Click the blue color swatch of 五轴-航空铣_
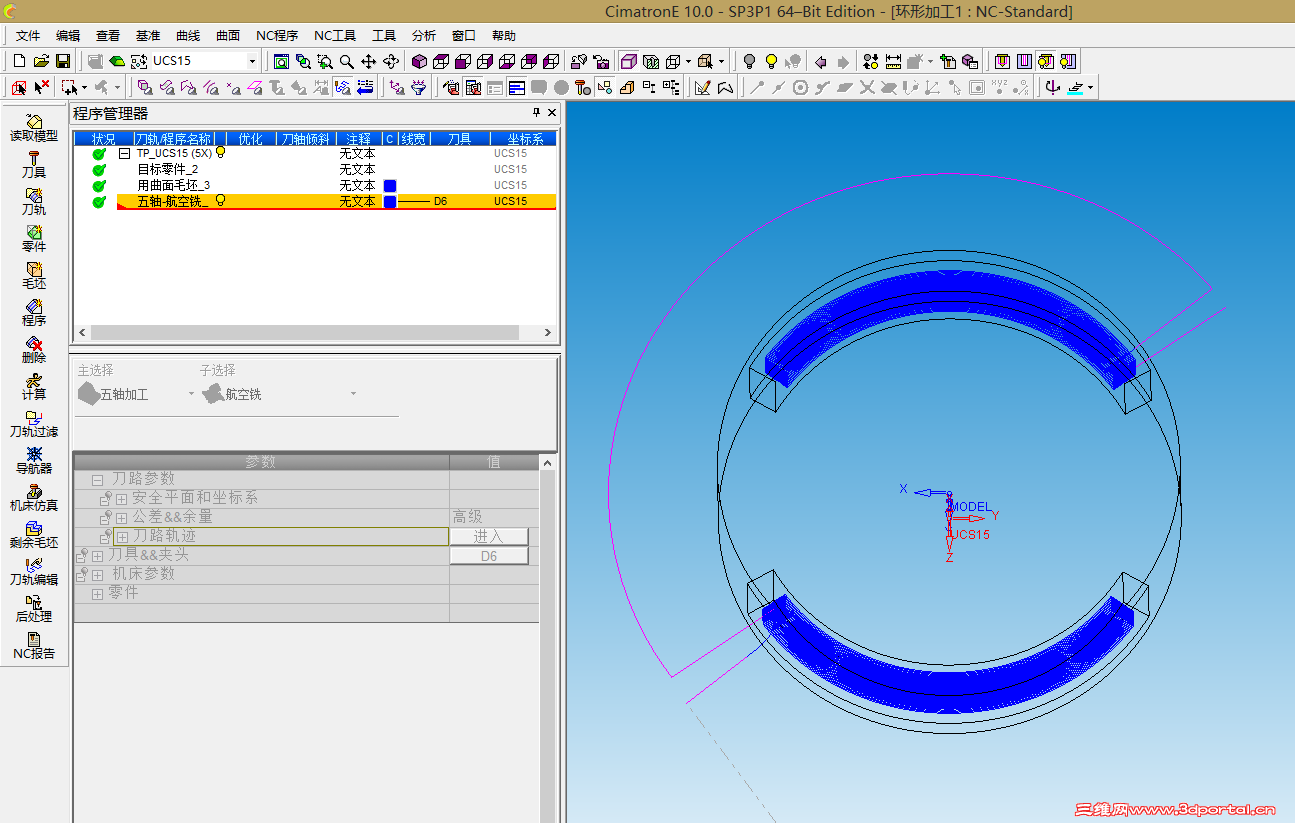 click(390, 202)
